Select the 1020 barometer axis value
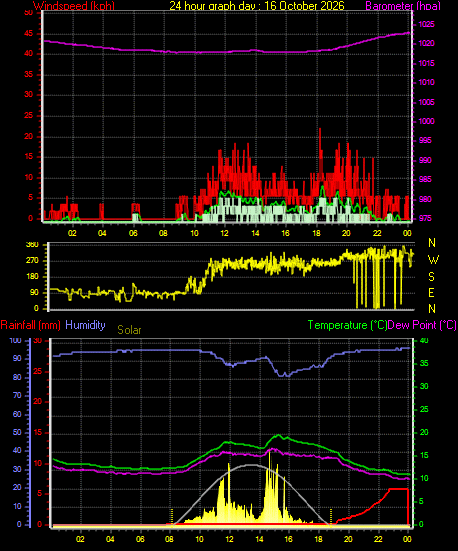Screen dimensions: 458x551 (x=426, y=44)
